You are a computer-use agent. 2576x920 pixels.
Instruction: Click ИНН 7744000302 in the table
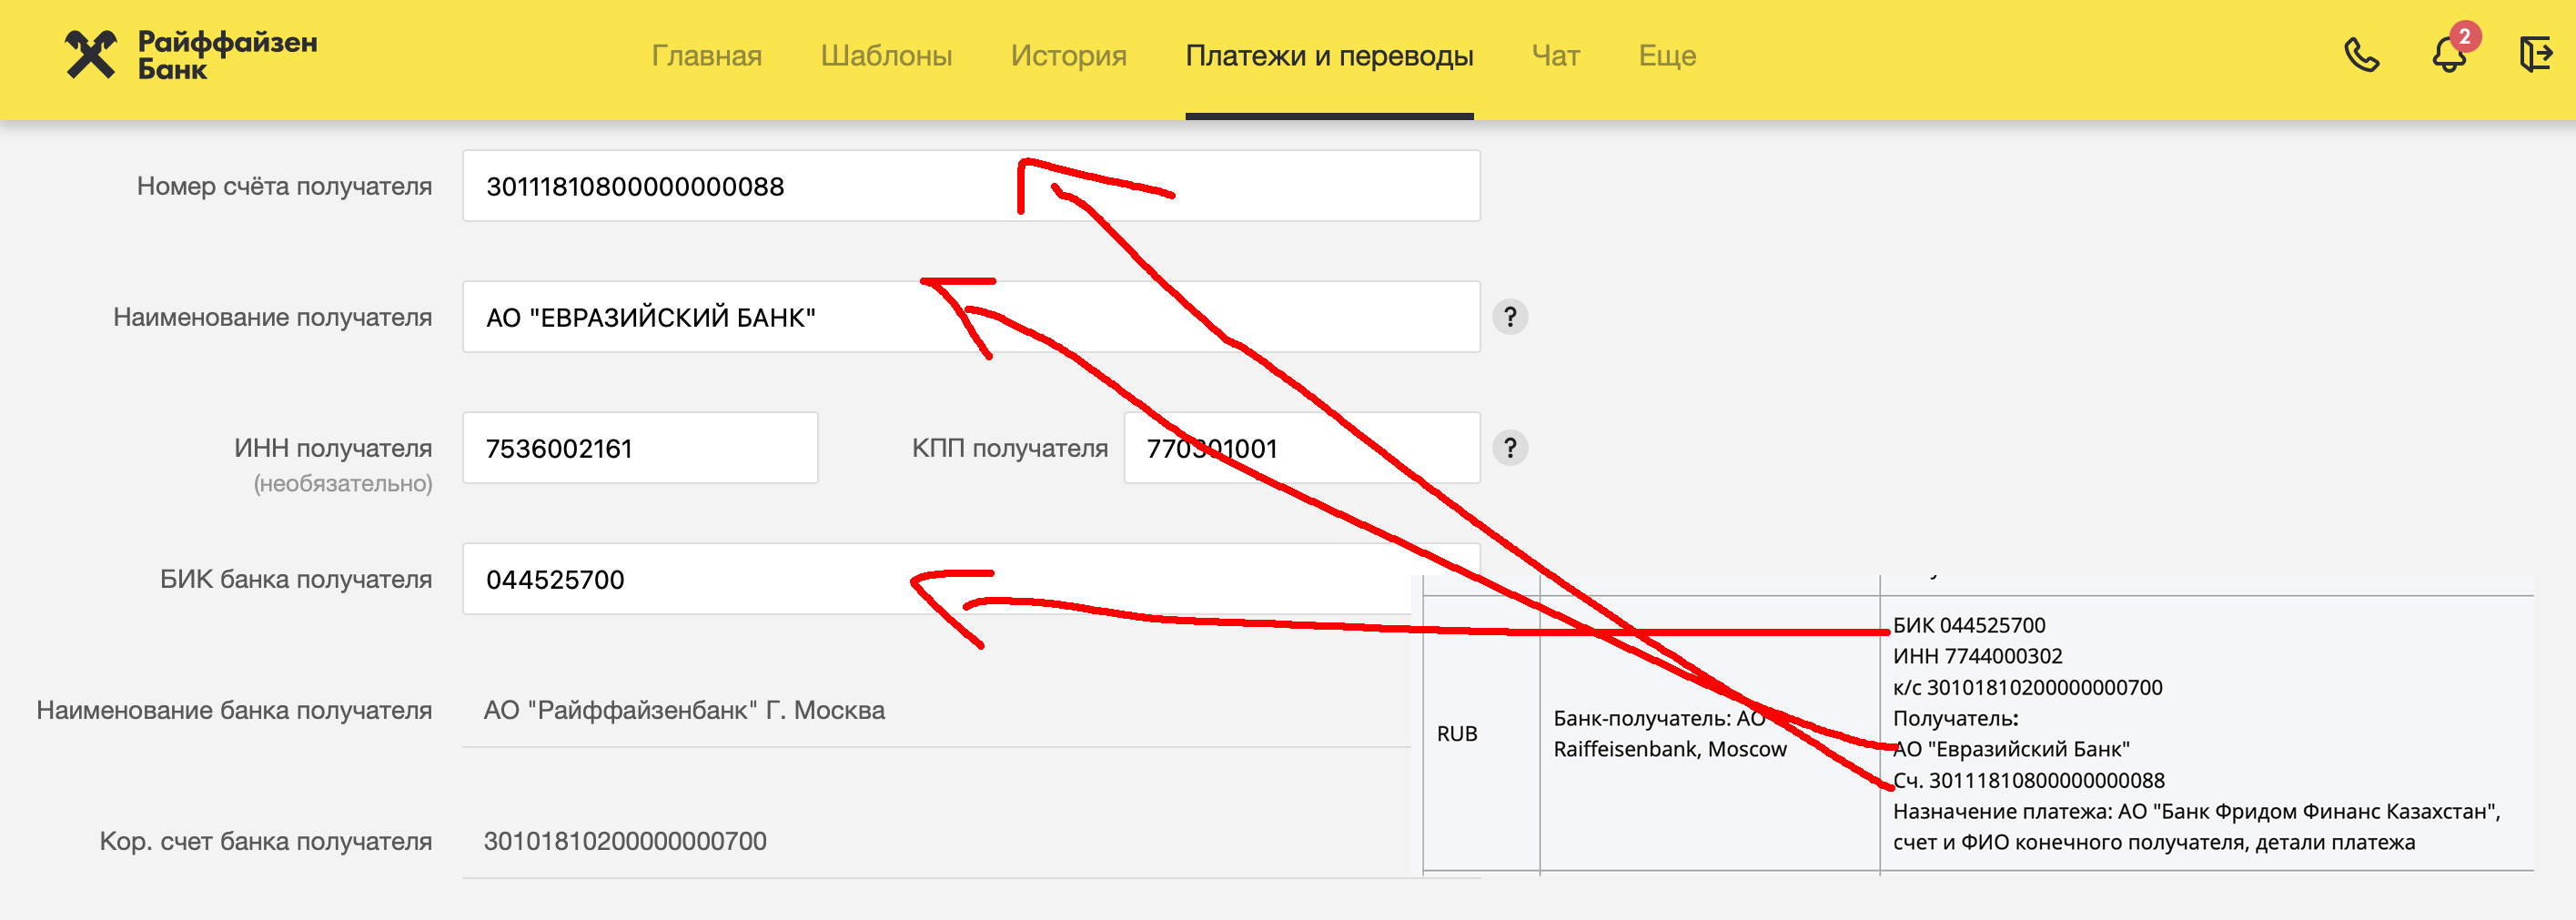tap(1977, 657)
